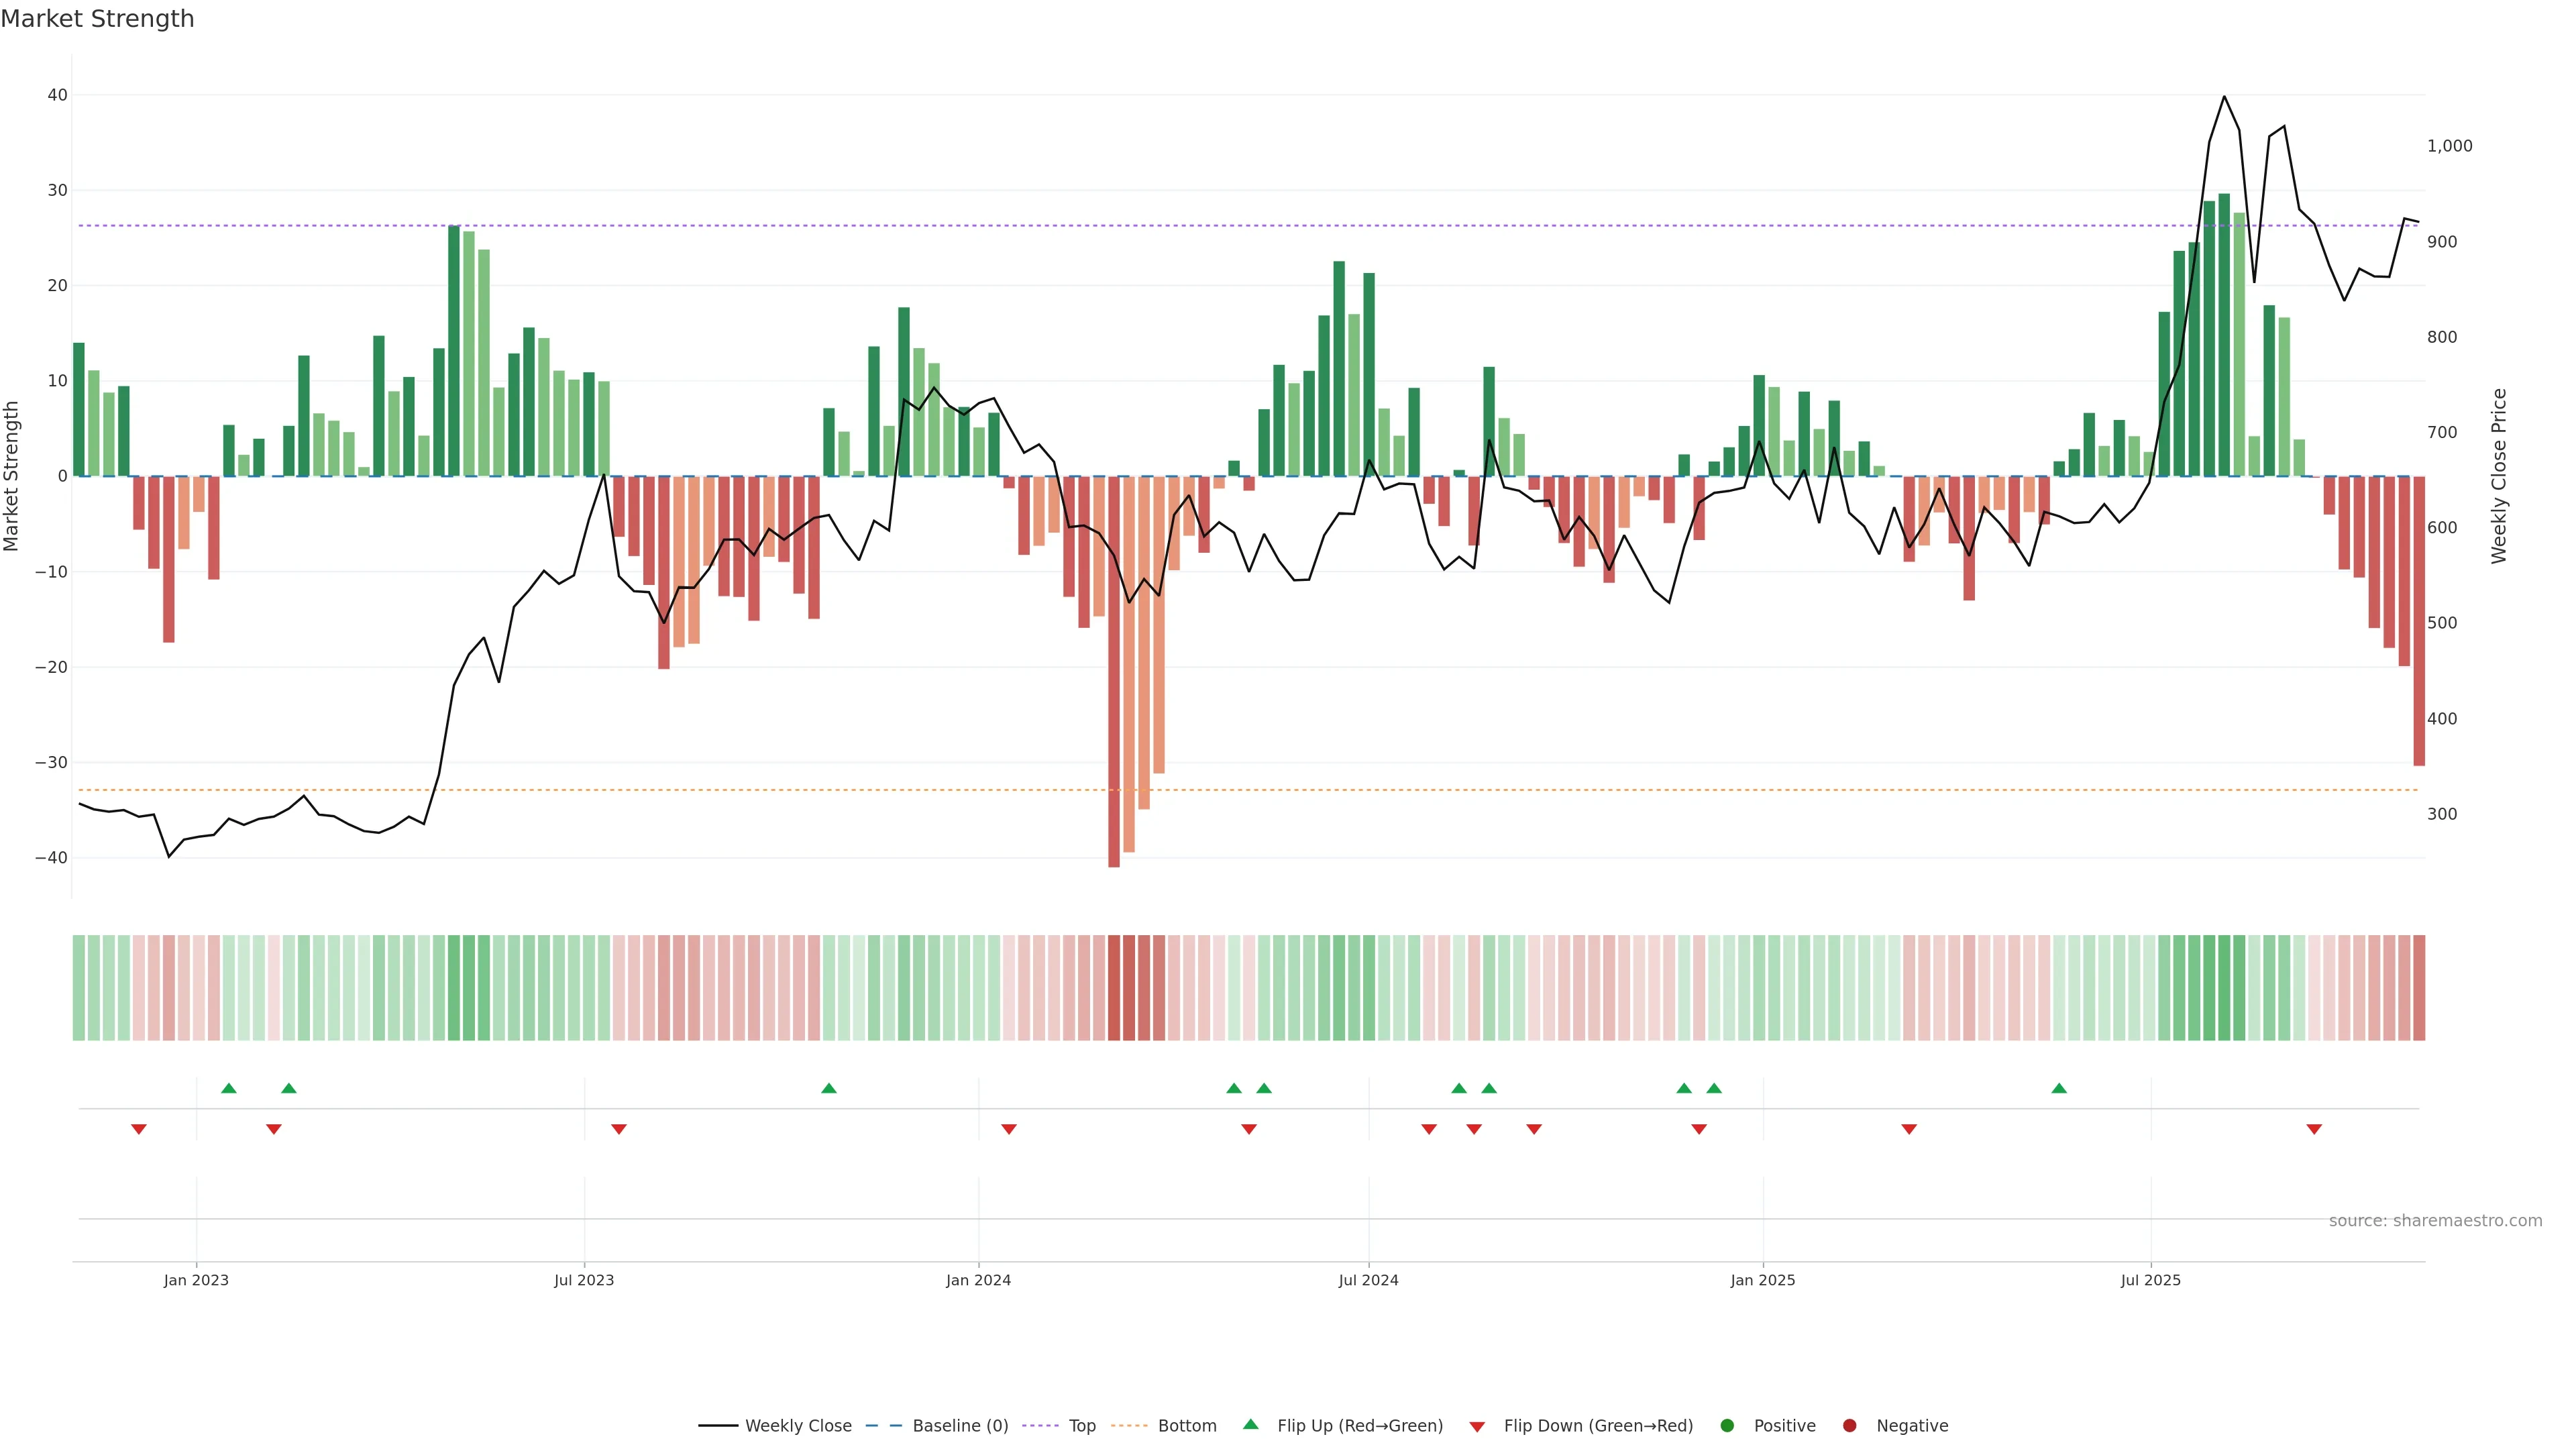Click the first green flip-up marker after Jan 2023
This screenshot has height=1449, width=2576.
[229, 1088]
